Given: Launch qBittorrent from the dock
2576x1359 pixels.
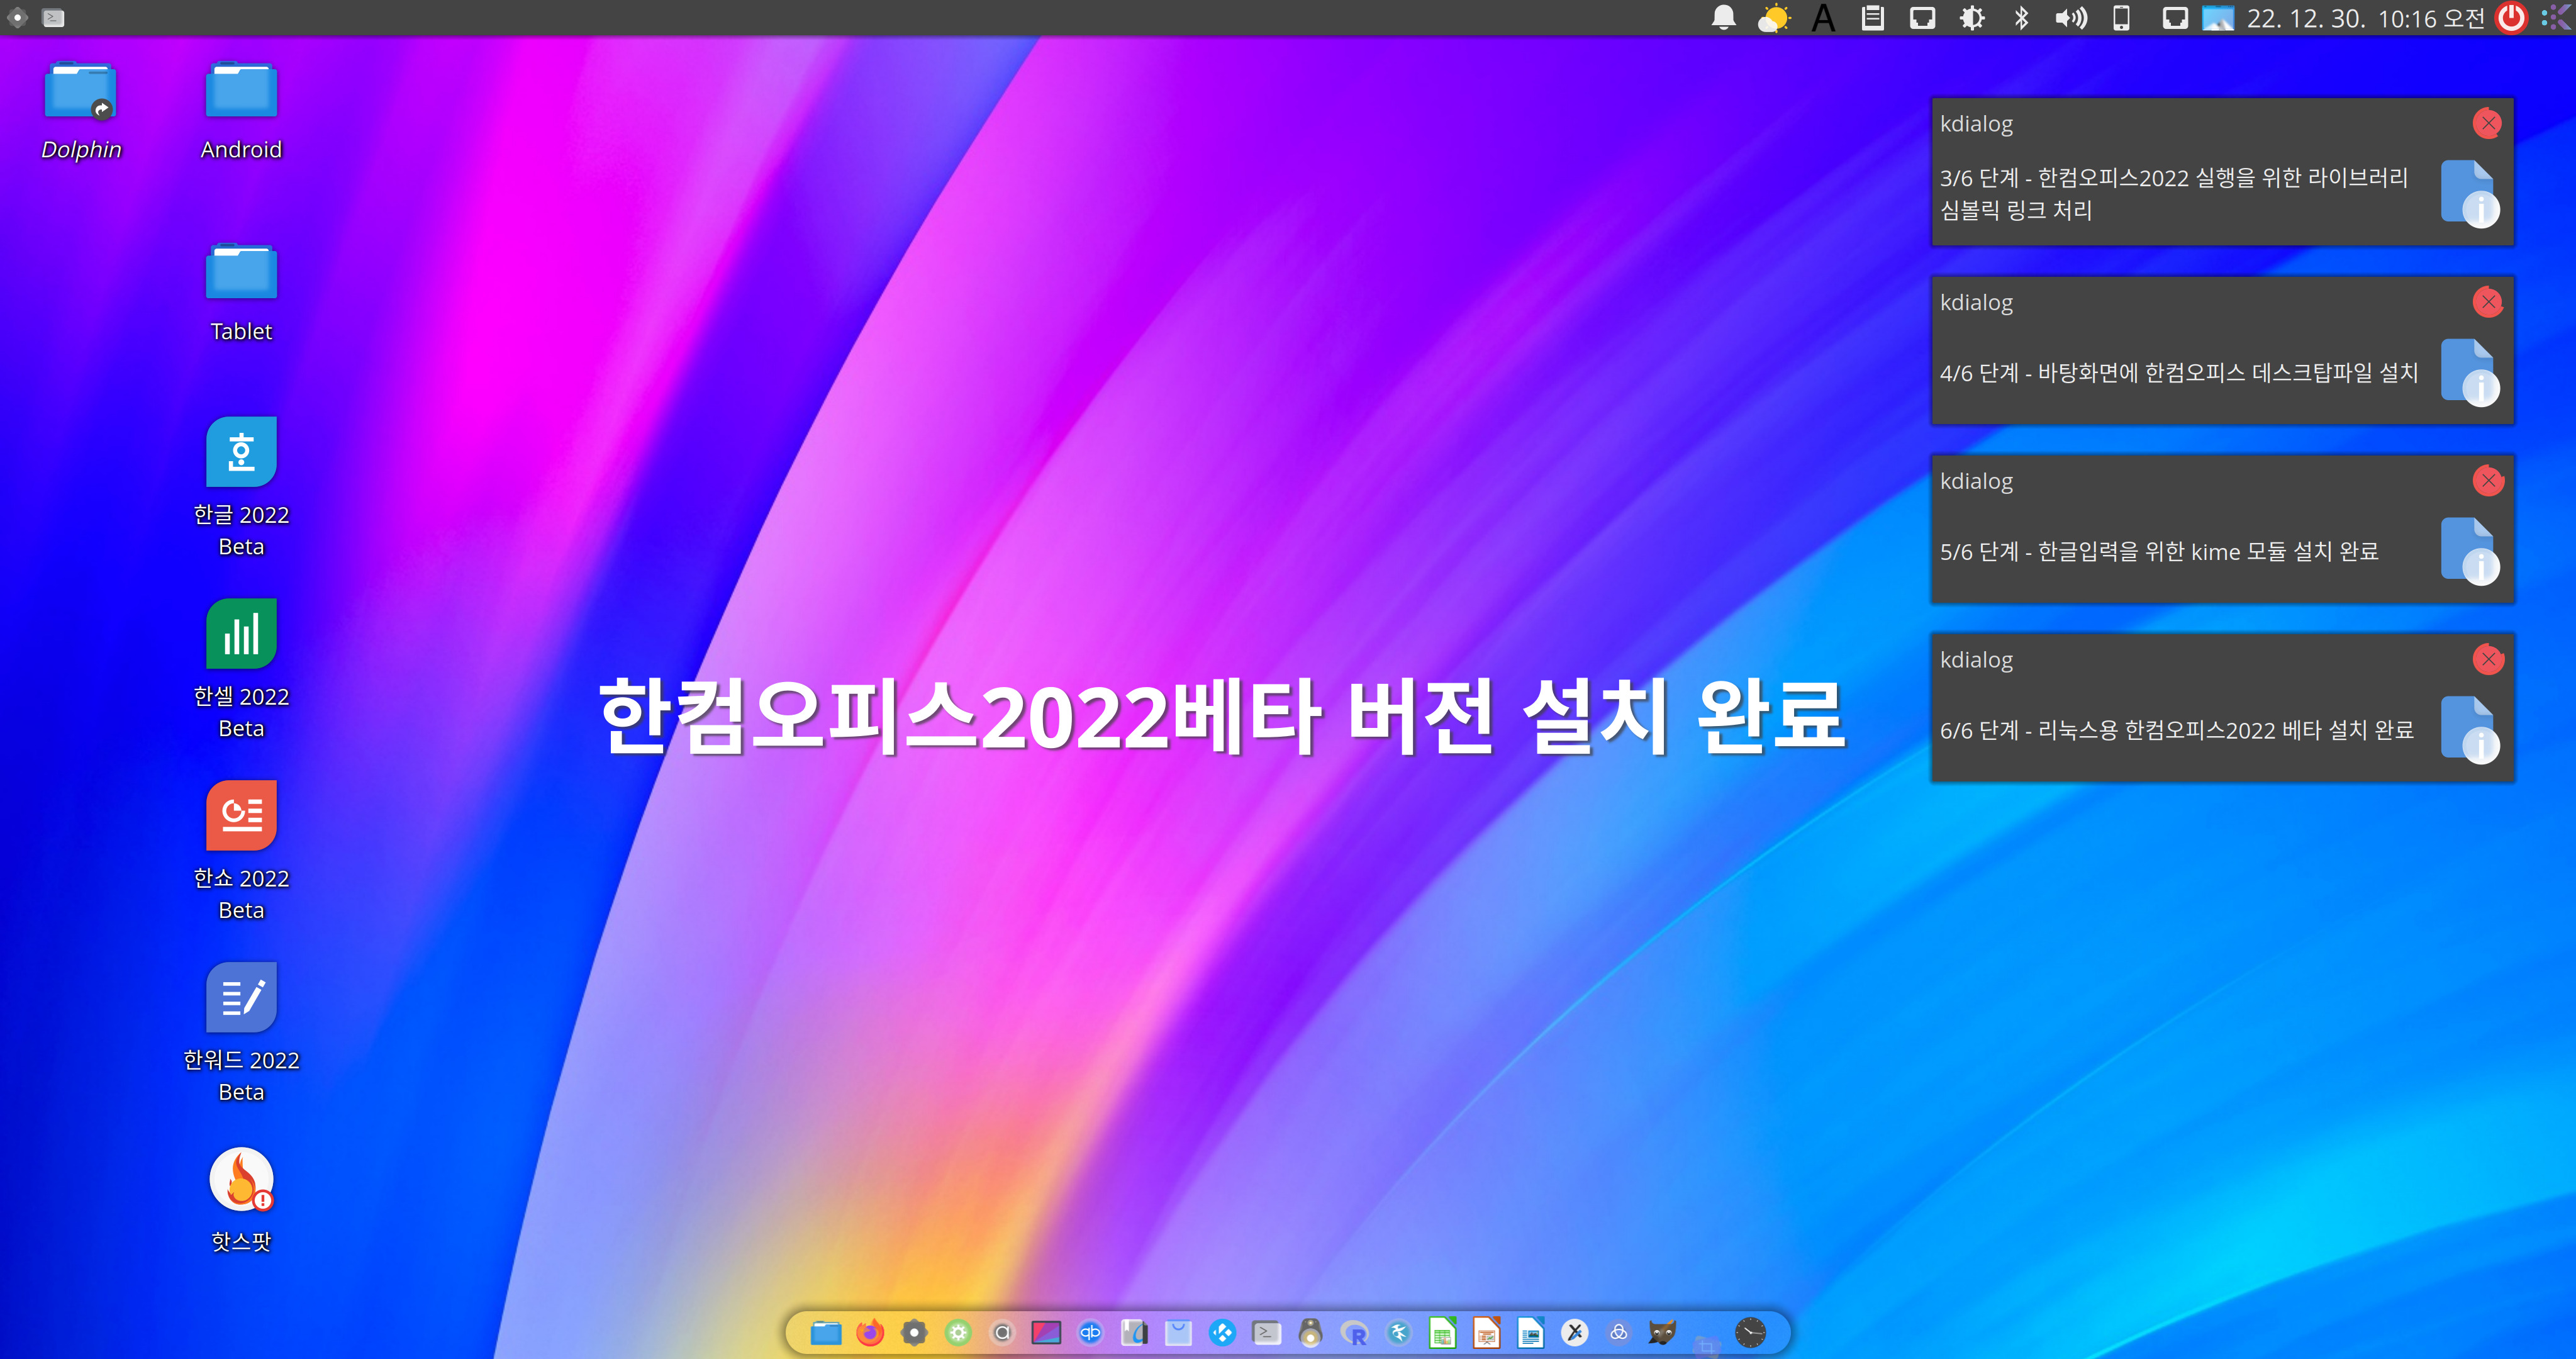Looking at the screenshot, I should 1090,1333.
